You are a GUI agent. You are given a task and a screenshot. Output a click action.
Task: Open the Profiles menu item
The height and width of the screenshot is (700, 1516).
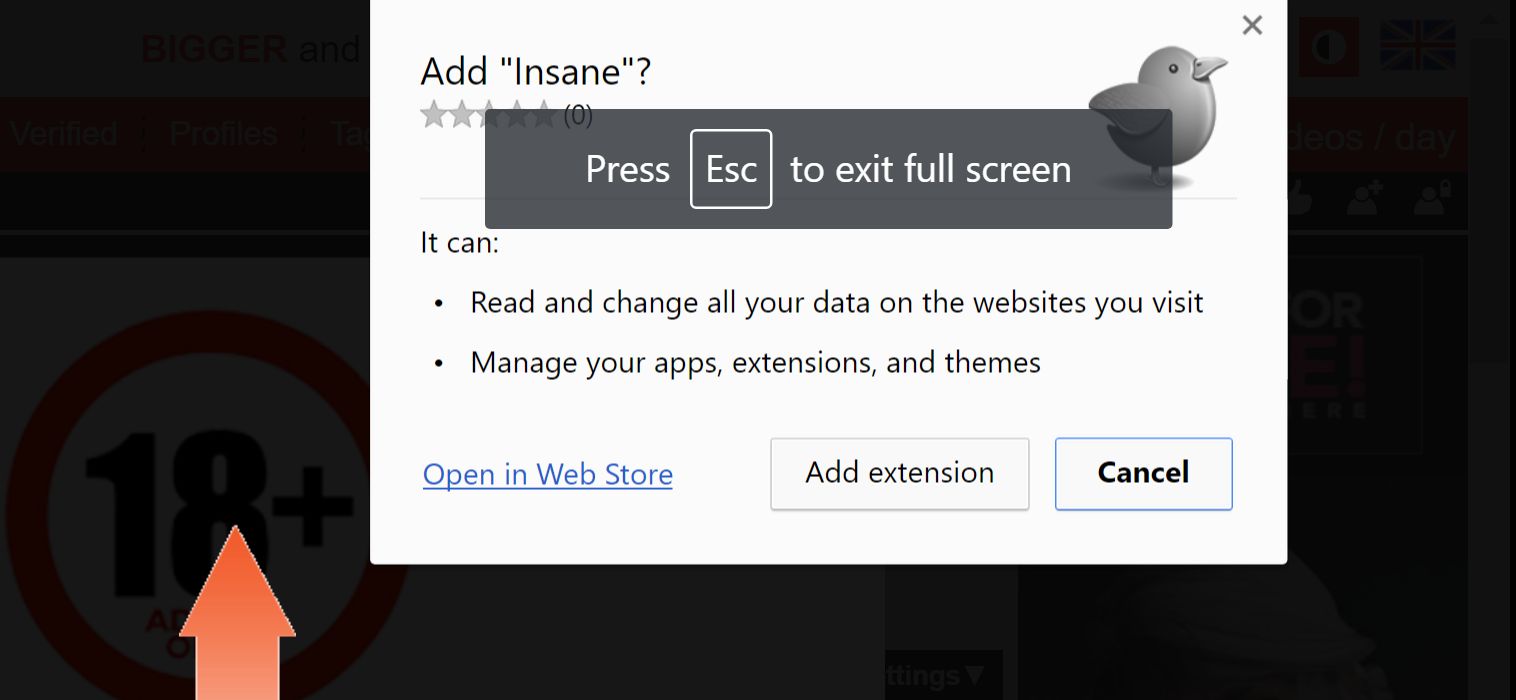click(x=223, y=134)
